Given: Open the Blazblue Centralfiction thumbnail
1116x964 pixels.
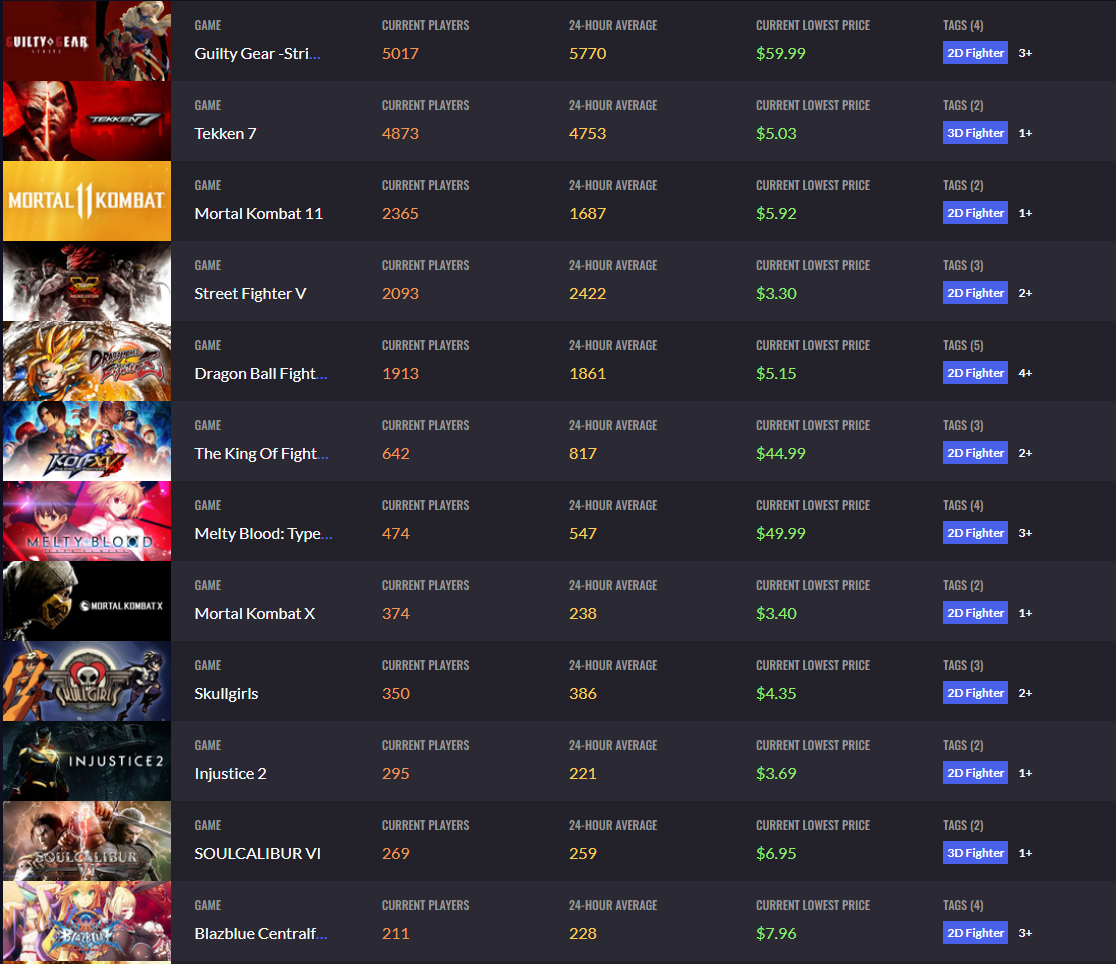Looking at the screenshot, I should click(x=87, y=921).
